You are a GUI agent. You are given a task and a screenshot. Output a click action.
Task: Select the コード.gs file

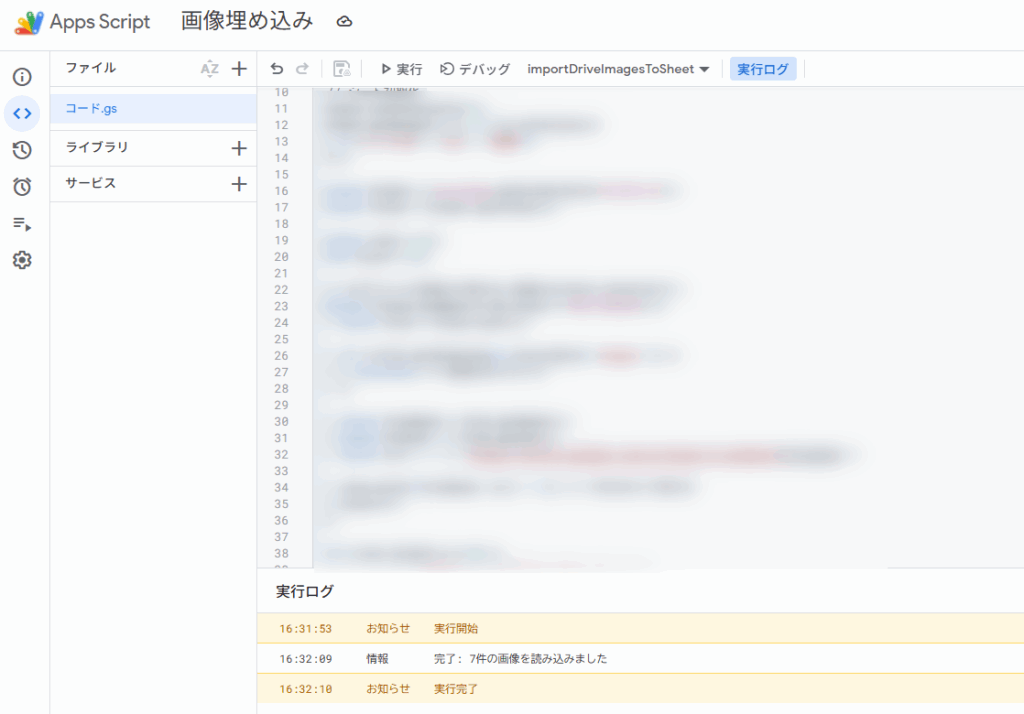click(91, 108)
